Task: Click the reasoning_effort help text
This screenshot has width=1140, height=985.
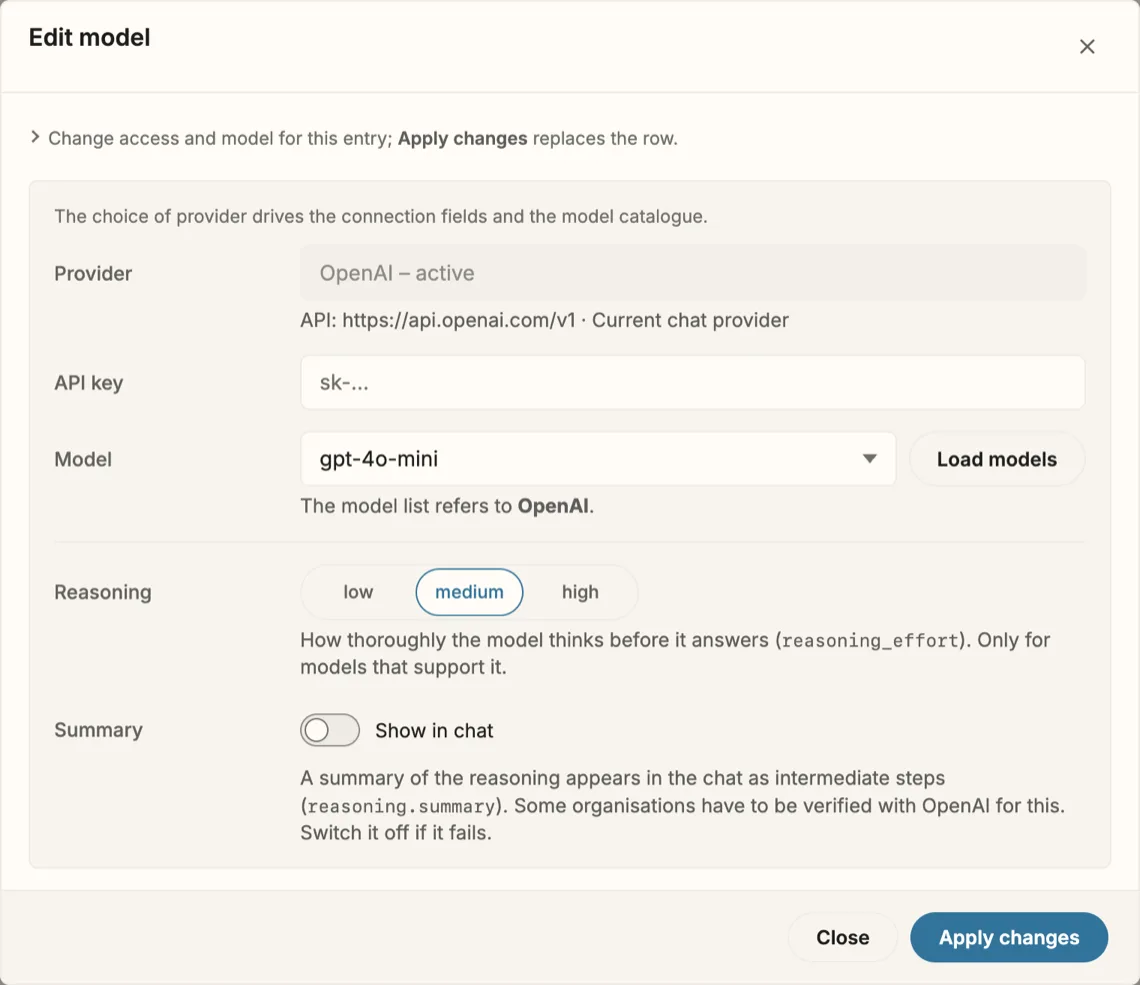Action: 675,654
